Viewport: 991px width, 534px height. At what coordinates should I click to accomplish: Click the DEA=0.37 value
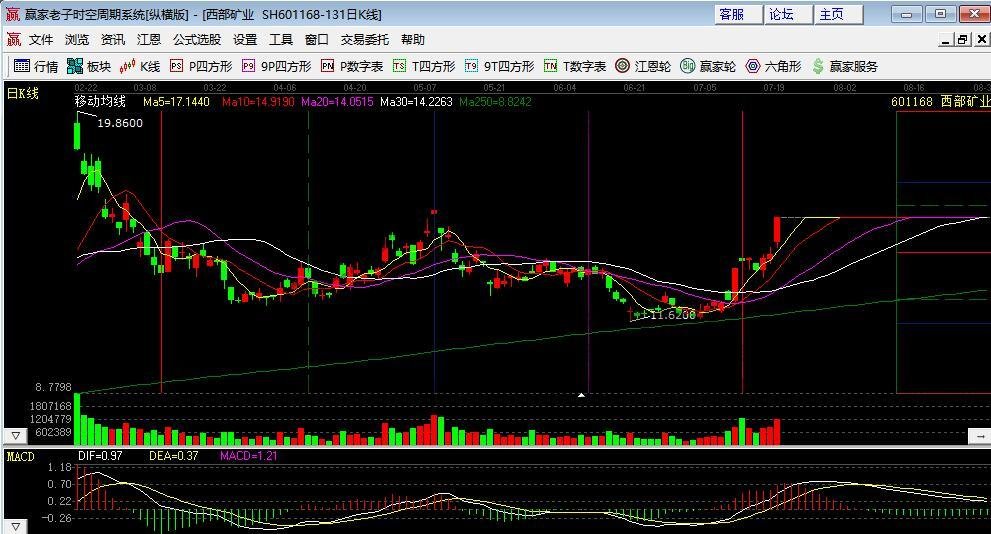coord(174,456)
